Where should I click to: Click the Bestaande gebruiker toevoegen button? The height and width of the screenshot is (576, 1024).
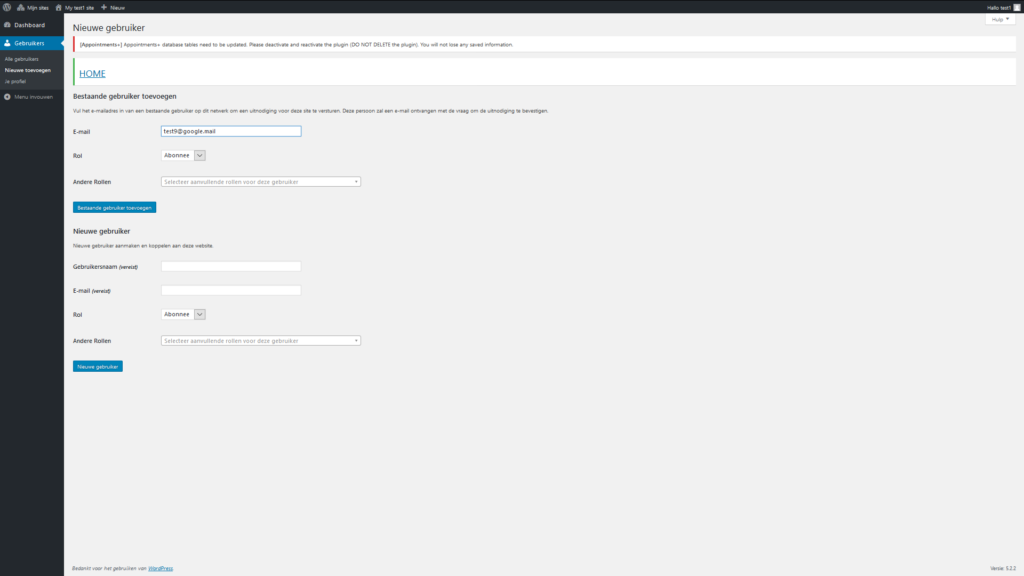pos(114,207)
